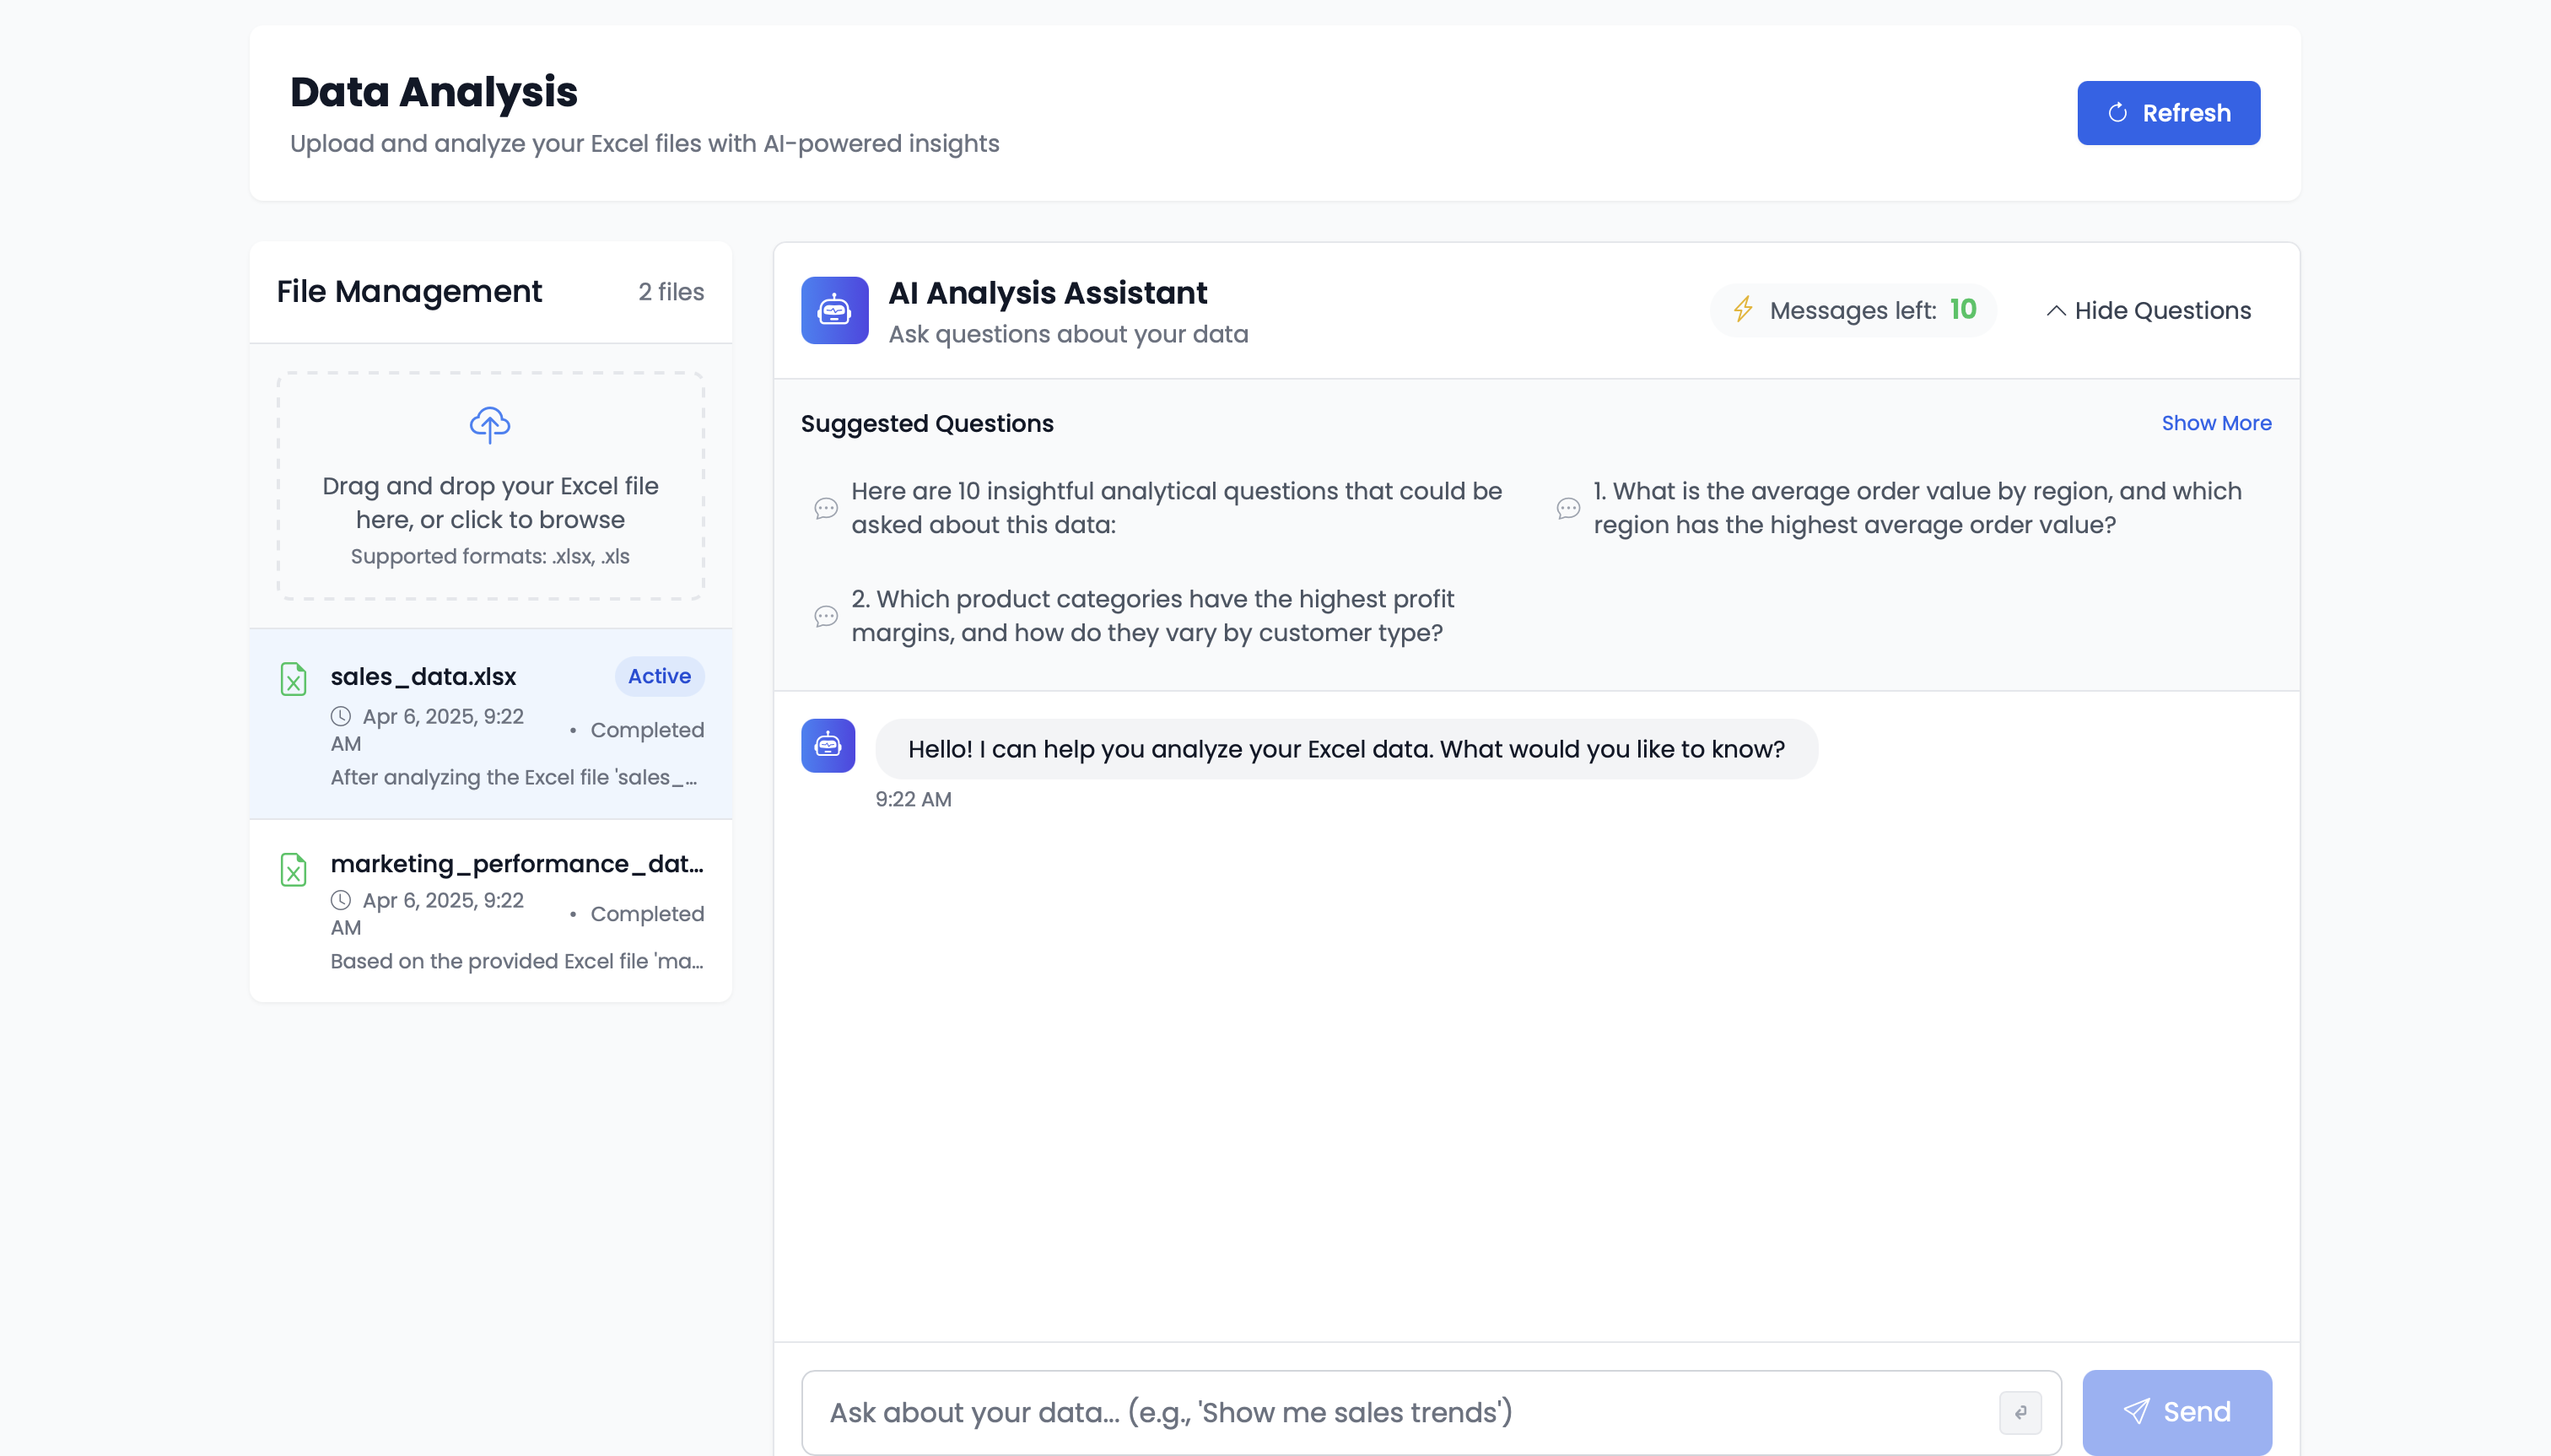Click the clock icon on sales_data.xlsx entry
2551x1456 pixels.
point(340,716)
